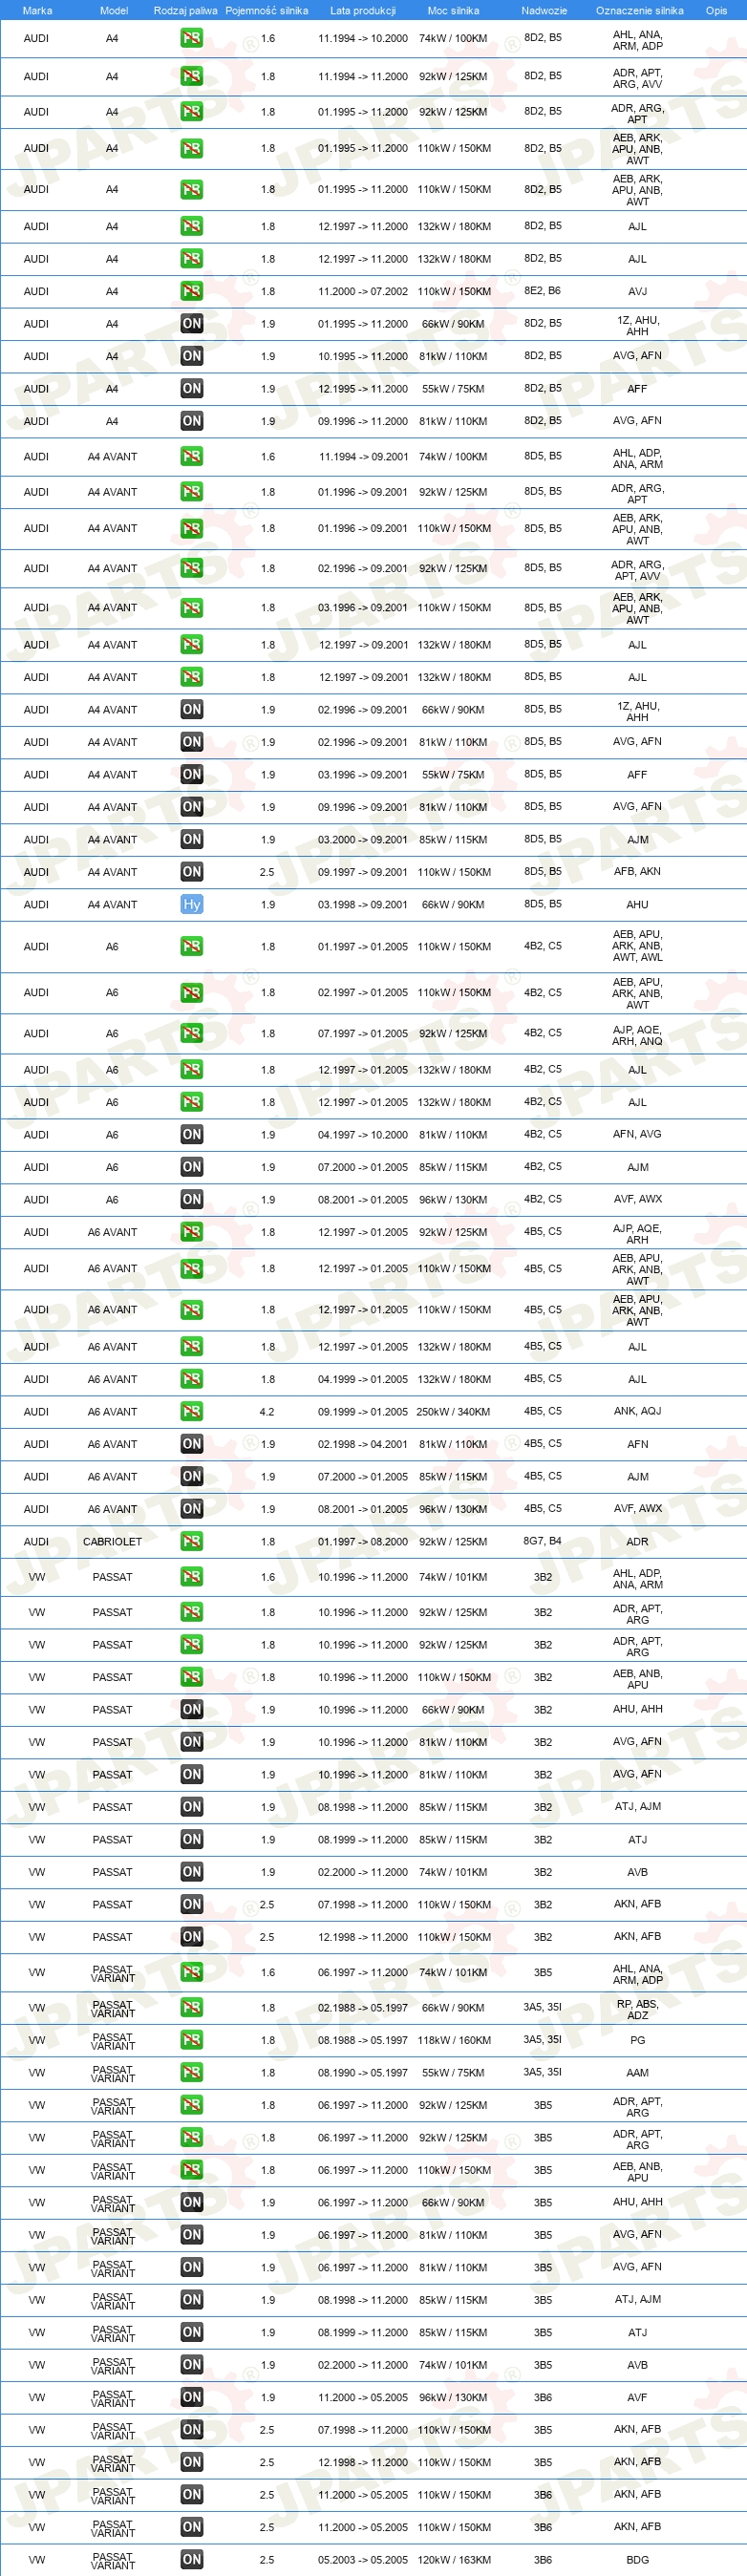Click the 08.1990 -> 05.1997 production years cell

[363, 2073]
